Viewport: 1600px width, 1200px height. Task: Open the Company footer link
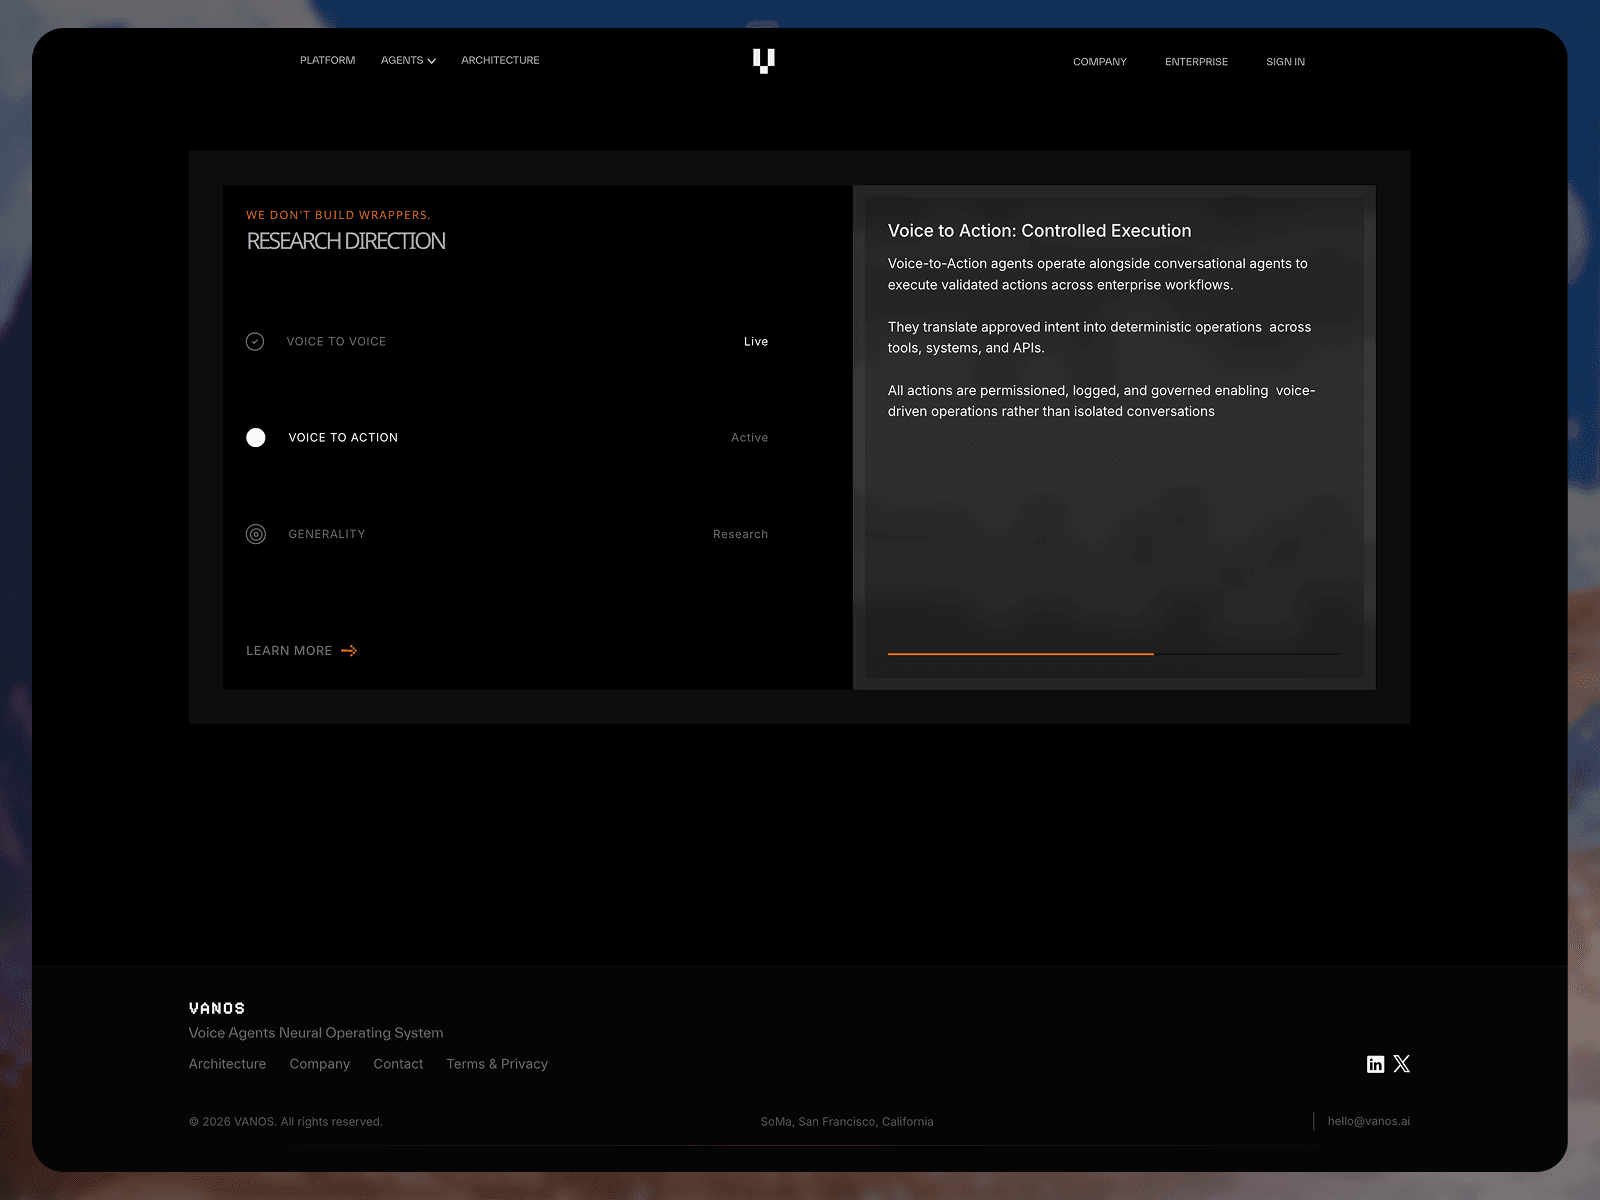320,1064
